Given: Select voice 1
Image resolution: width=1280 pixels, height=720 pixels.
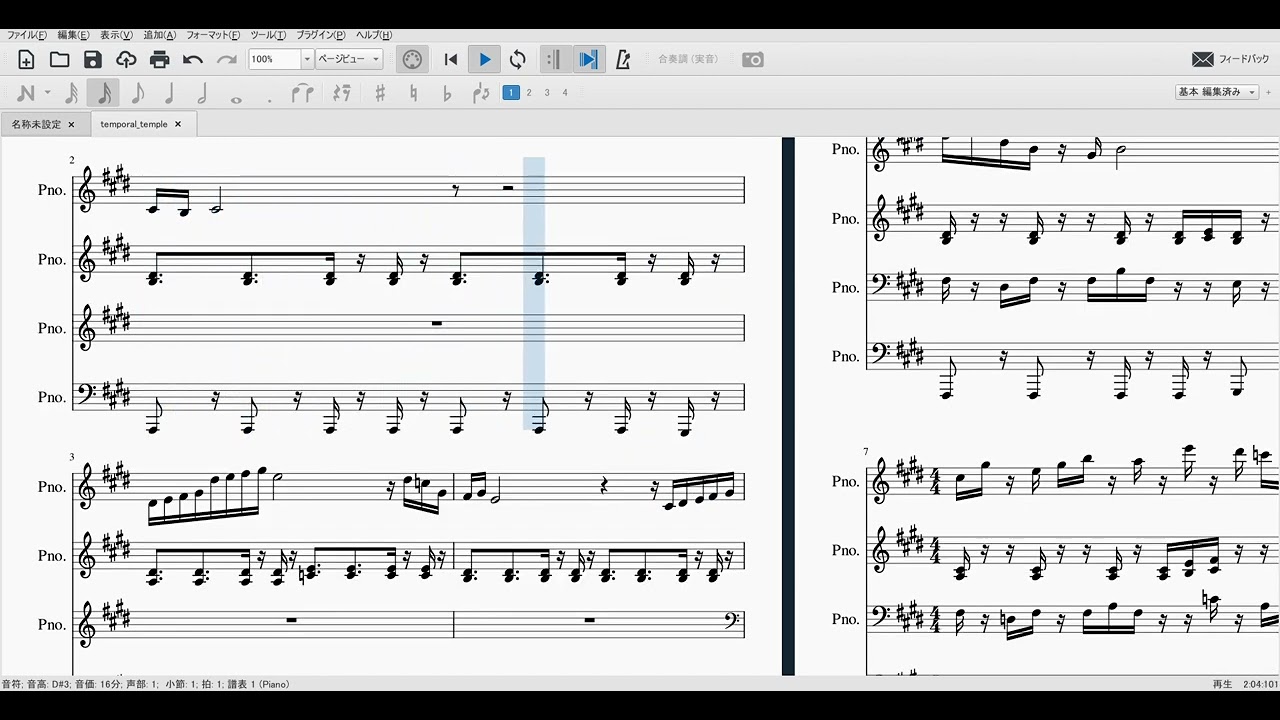Looking at the screenshot, I should pyautogui.click(x=511, y=93).
